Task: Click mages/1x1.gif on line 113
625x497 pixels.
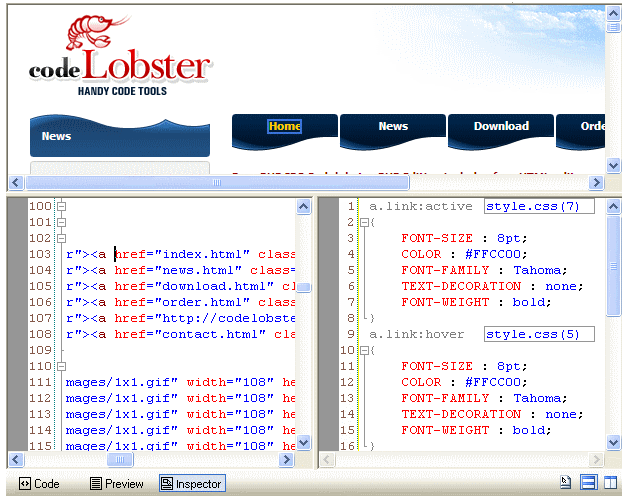Action: 122,414
